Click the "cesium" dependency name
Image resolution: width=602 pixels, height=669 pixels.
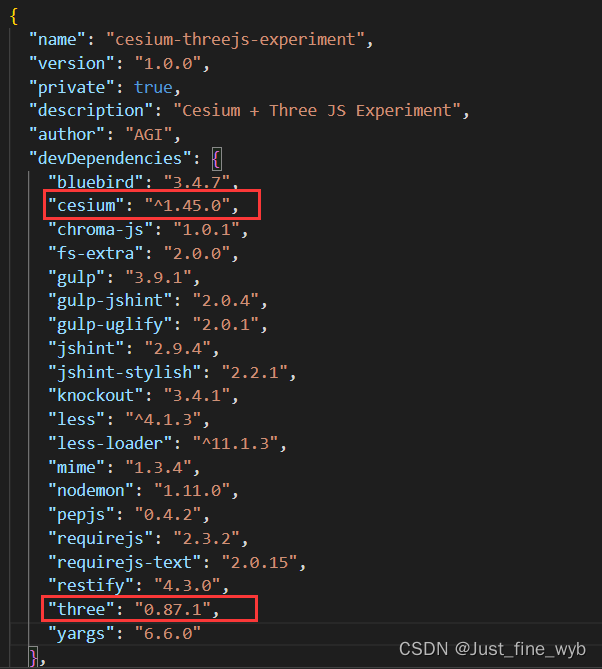click(x=86, y=206)
